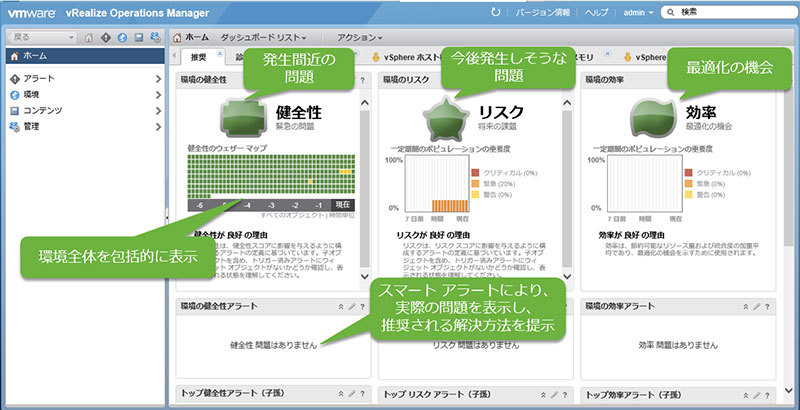
Task: Click the アラート diamond icon in the sidebar
Action: (14, 79)
